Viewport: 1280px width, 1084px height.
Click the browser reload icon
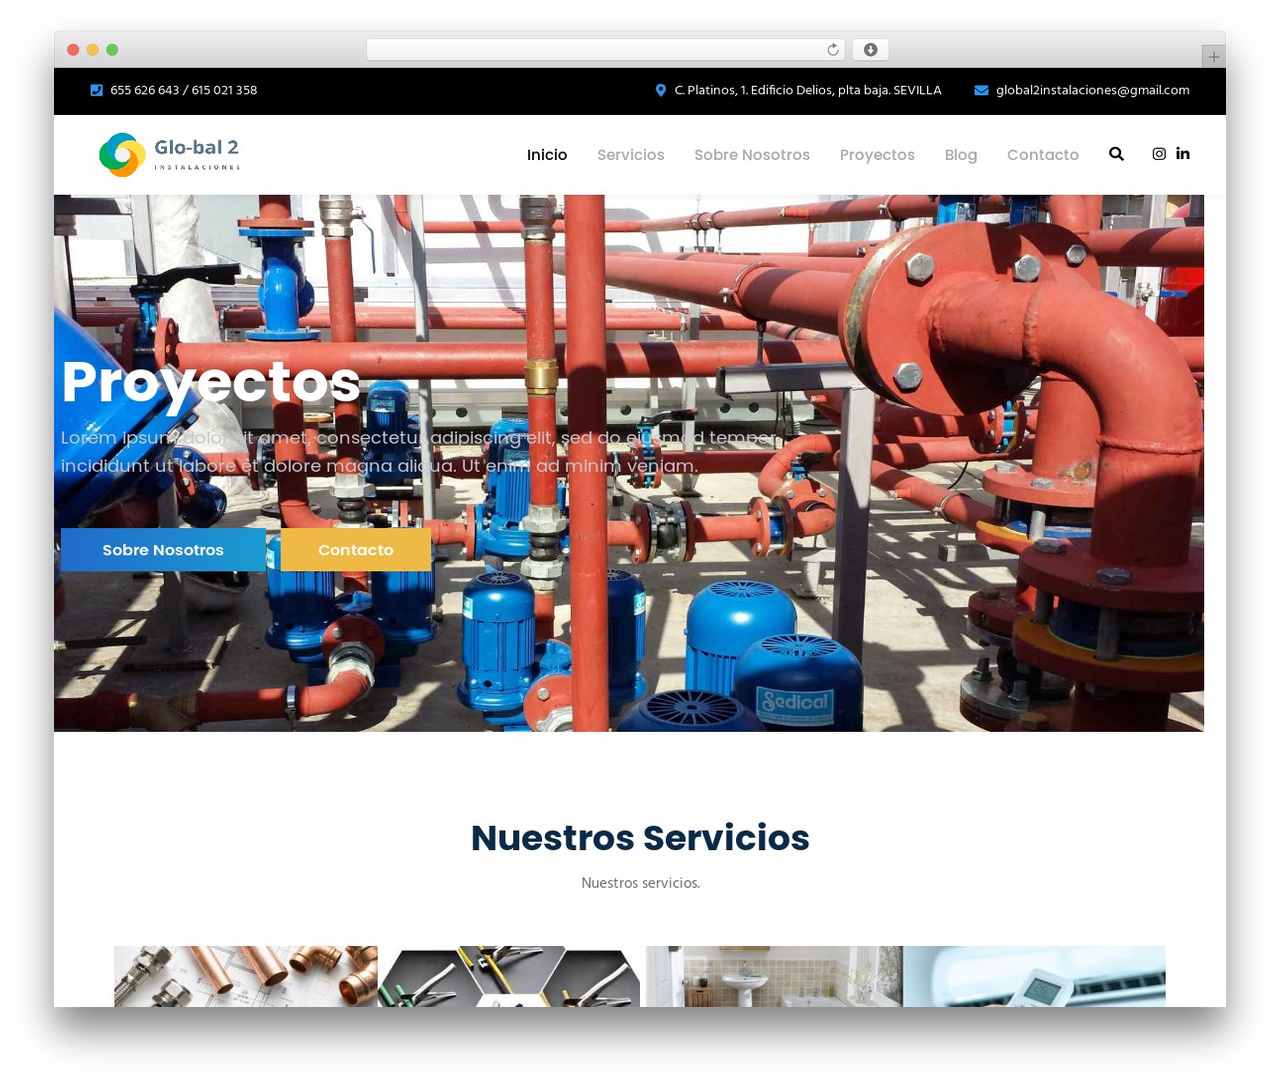[833, 50]
